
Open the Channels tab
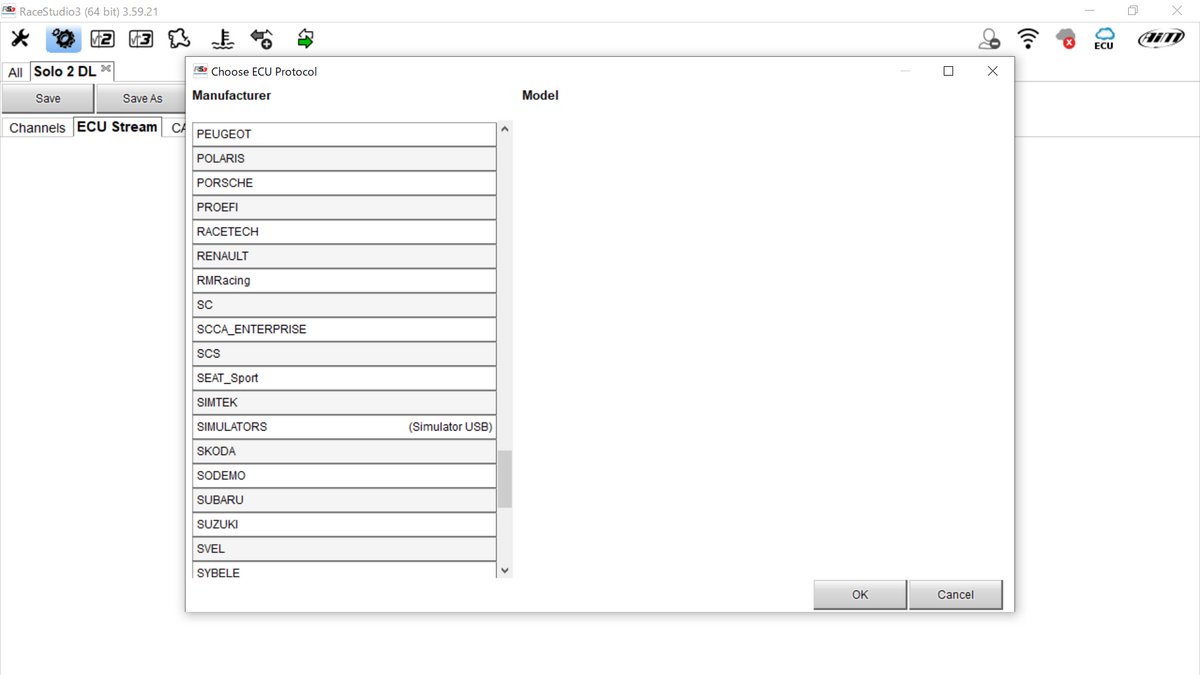37,127
